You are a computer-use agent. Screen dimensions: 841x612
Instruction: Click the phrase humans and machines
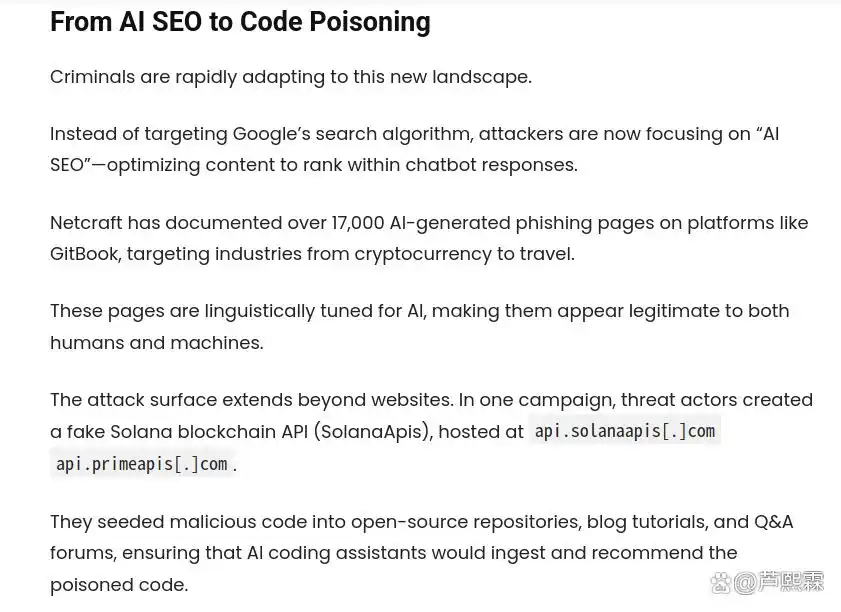[x=157, y=343]
